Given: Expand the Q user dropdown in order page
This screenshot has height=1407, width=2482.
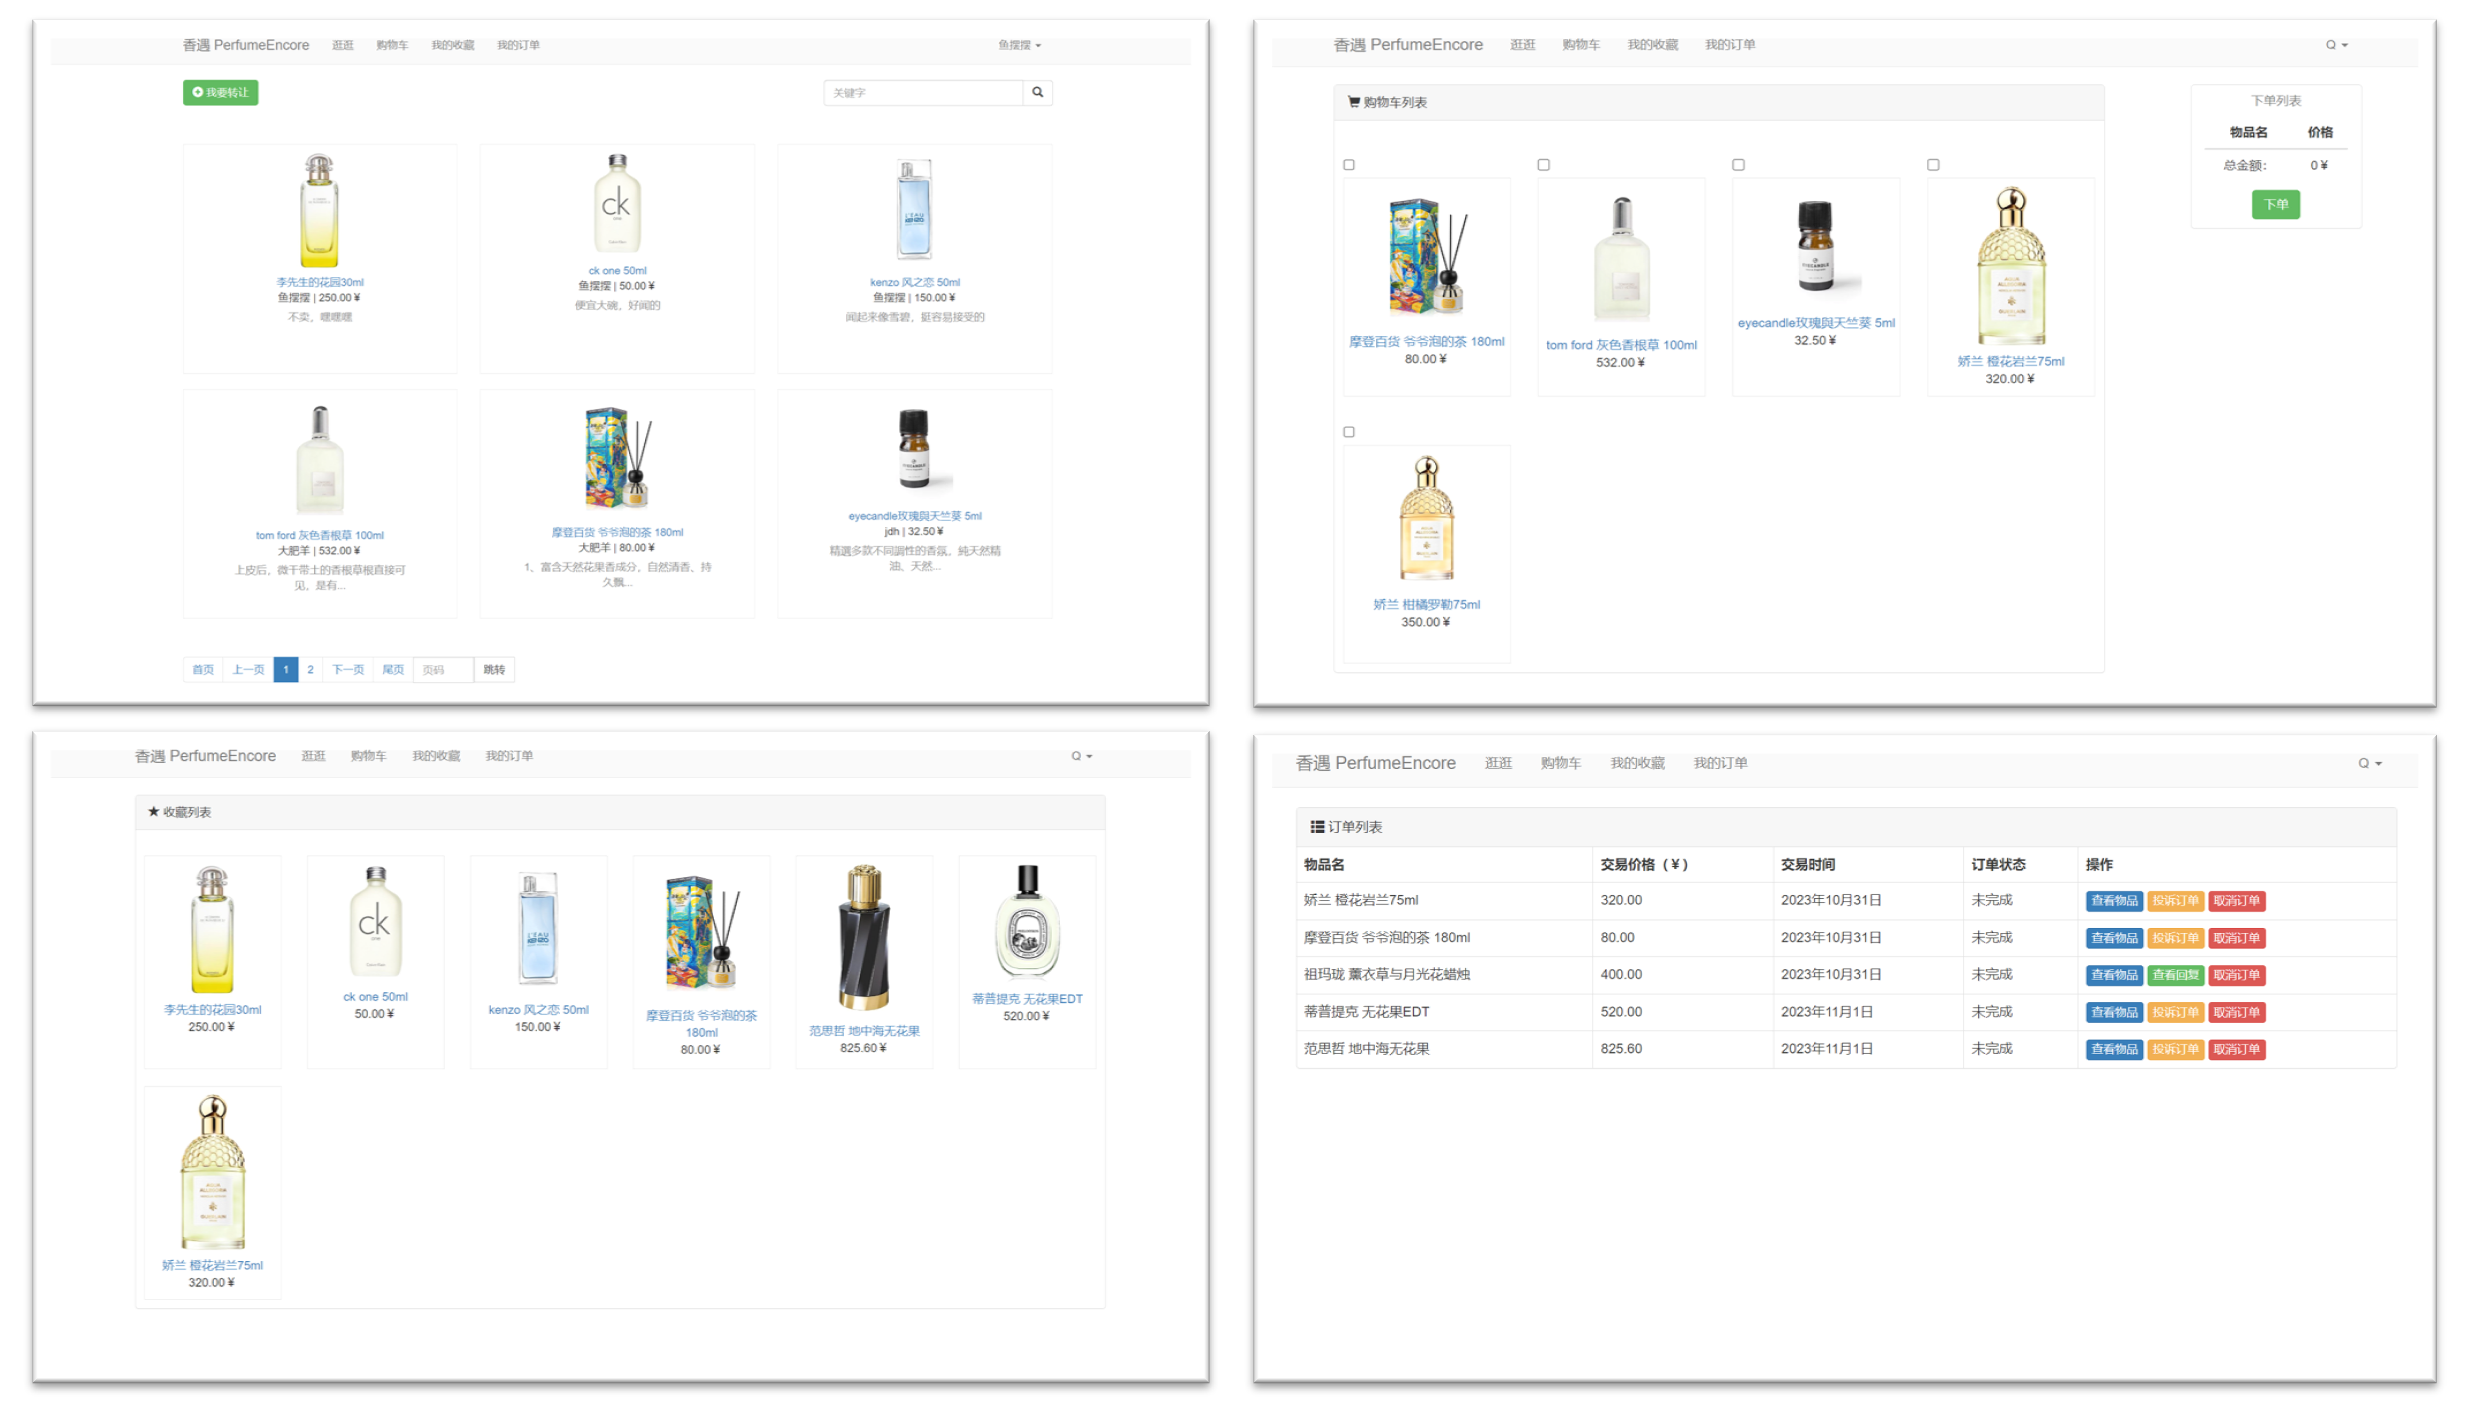Looking at the screenshot, I should coord(2369,763).
